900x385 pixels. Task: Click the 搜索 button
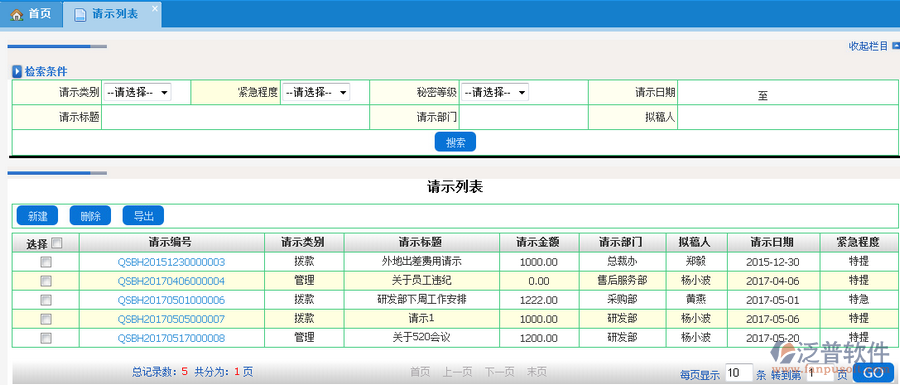(455, 142)
